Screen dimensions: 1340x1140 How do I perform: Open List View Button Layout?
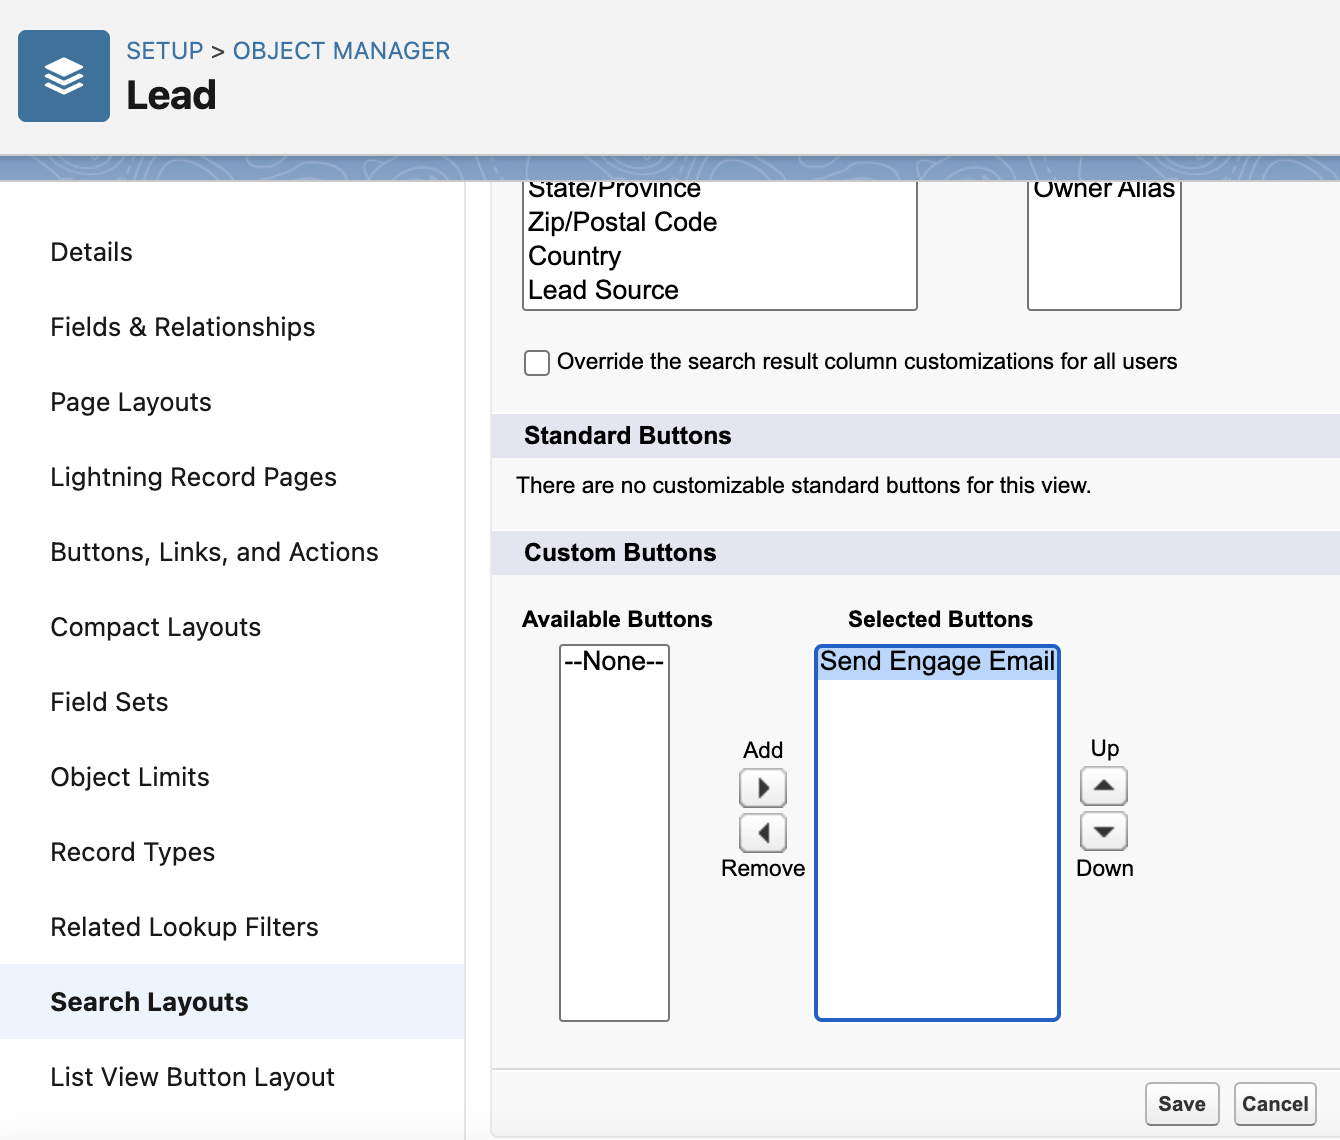click(x=193, y=1077)
